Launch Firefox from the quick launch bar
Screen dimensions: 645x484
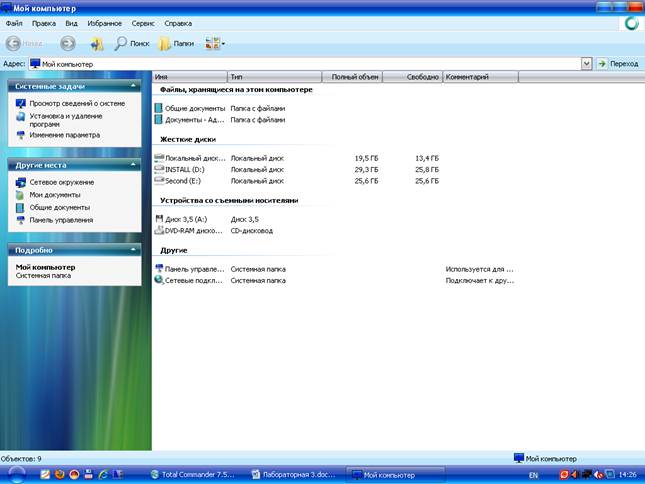(x=60, y=474)
